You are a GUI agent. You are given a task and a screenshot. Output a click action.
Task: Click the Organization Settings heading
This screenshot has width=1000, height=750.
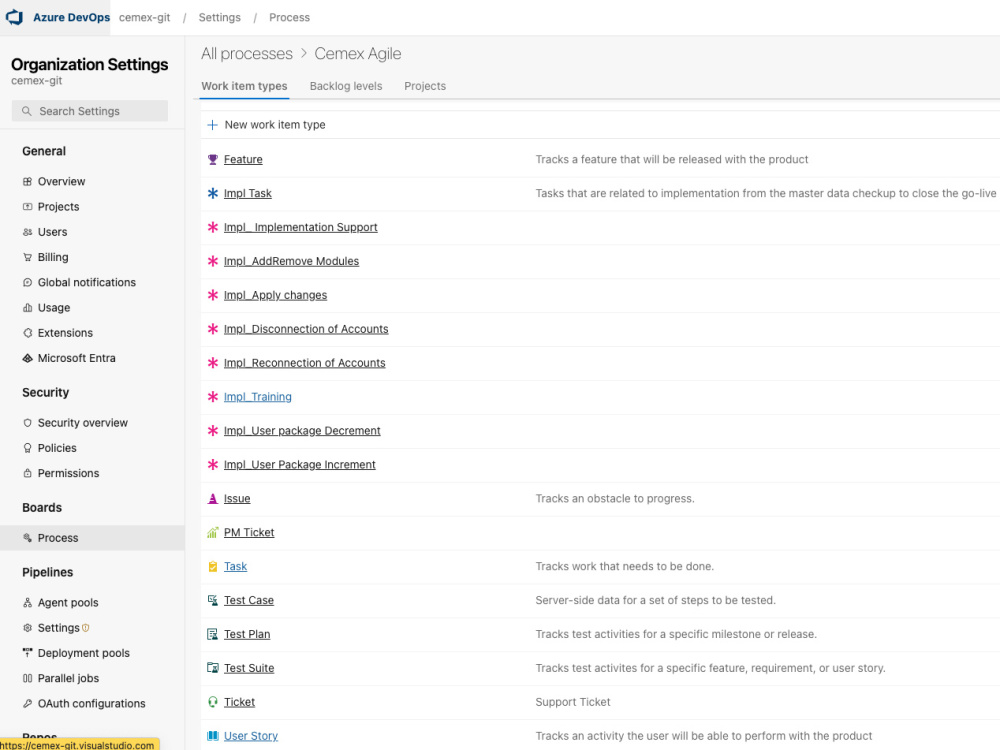[x=89, y=64]
